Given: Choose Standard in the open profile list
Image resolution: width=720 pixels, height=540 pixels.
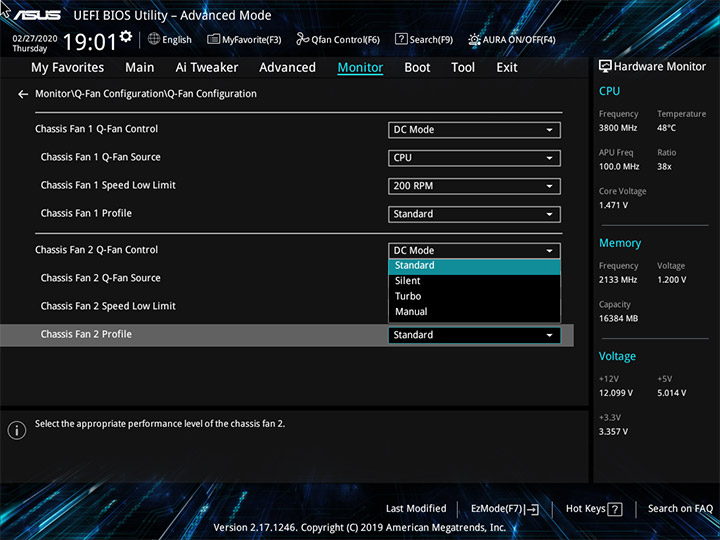Looking at the screenshot, I should click(x=474, y=266).
